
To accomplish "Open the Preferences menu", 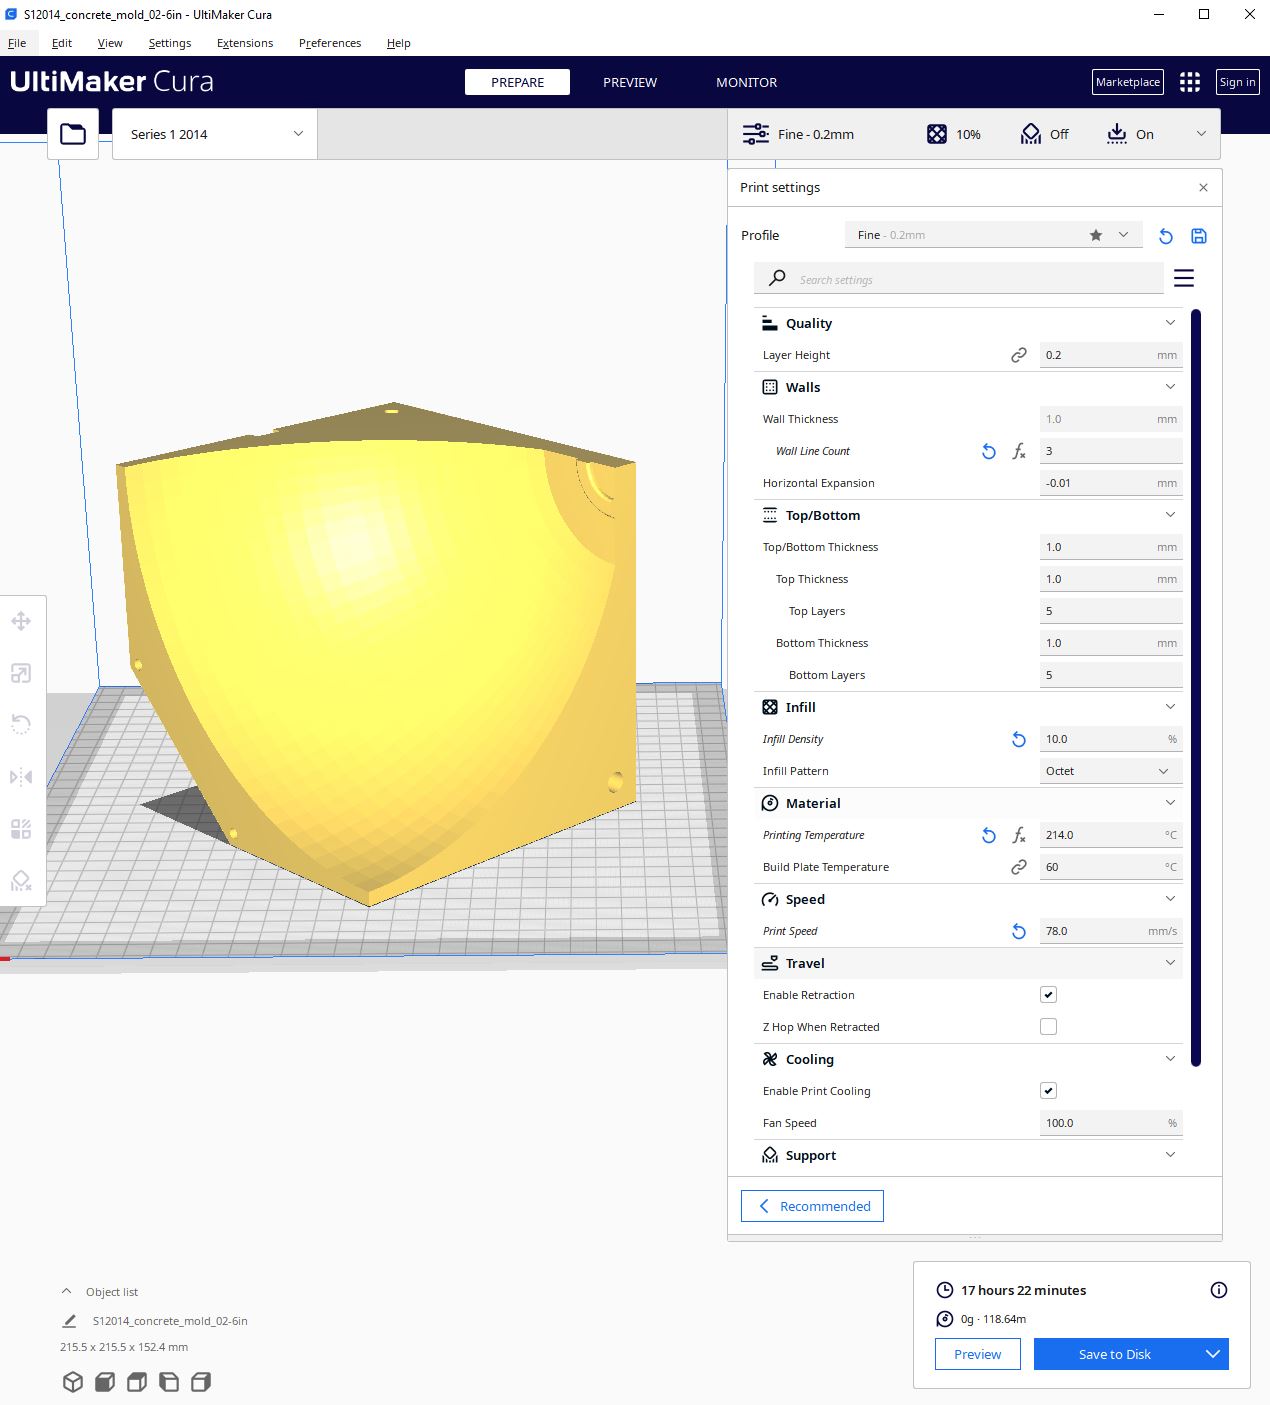I will pyautogui.click(x=330, y=43).
